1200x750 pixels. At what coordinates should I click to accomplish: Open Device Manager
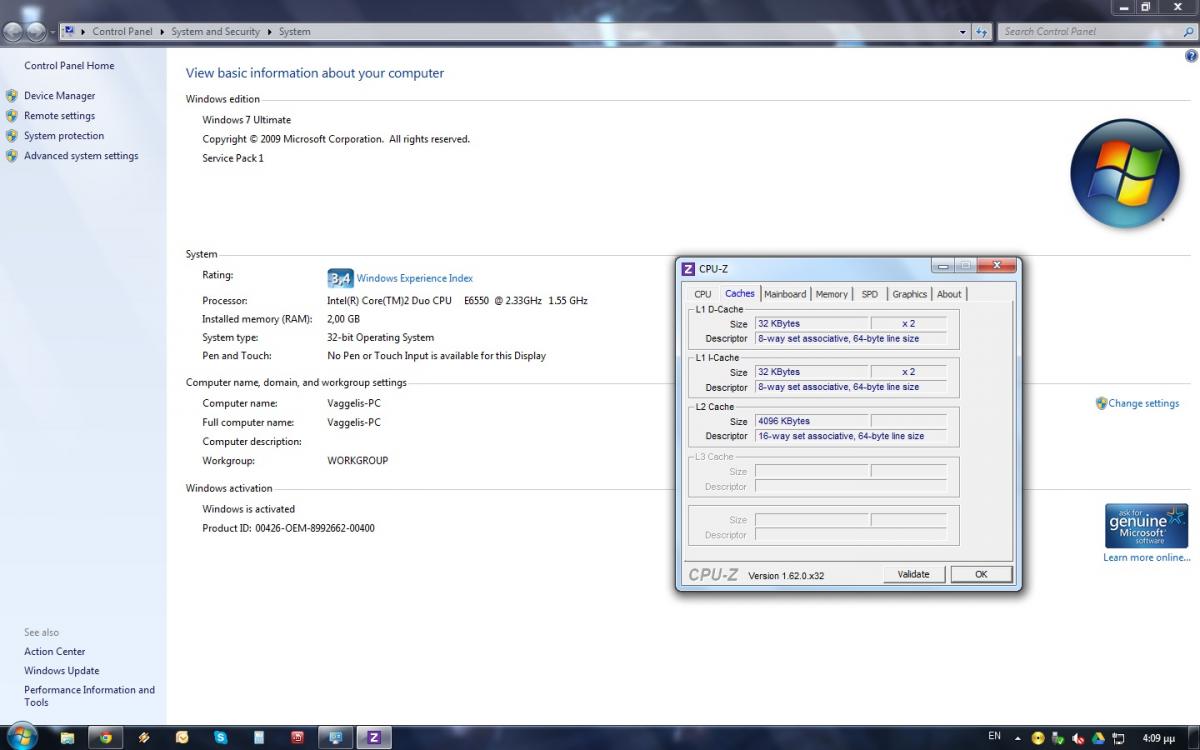60,96
